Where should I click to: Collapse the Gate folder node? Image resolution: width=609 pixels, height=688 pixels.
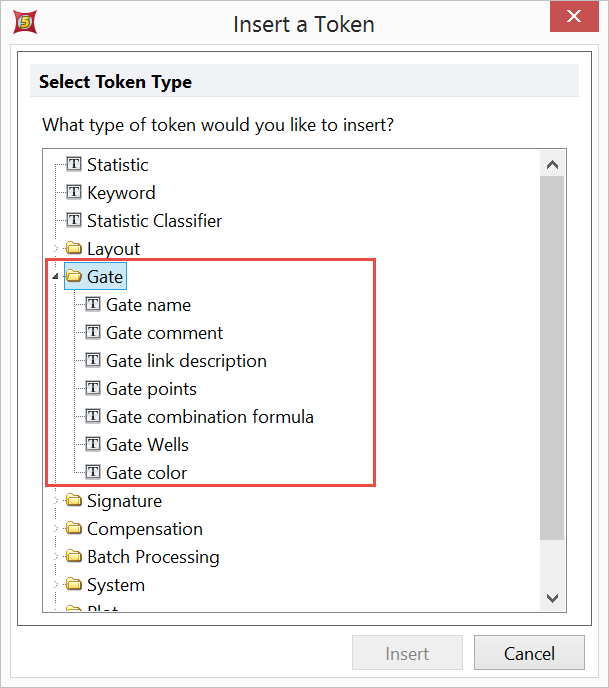pyautogui.click(x=56, y=277)
